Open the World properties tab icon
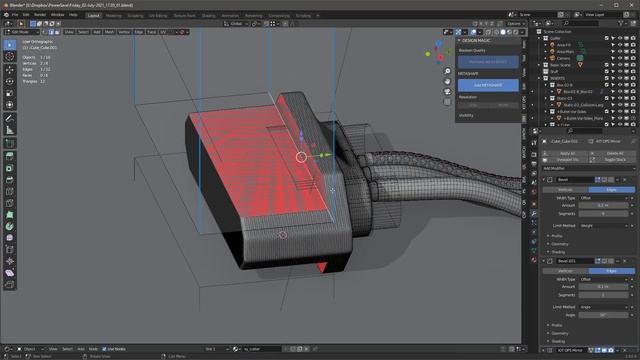This screenshot has width=640, height=360. pyautogui.click(x=534, y=192)
